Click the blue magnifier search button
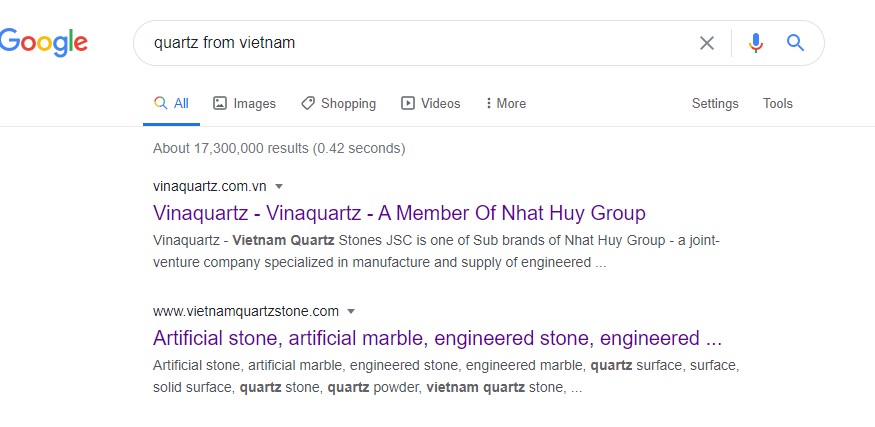Viewport: 875px width, 427px height. click(x=795, y=43)
